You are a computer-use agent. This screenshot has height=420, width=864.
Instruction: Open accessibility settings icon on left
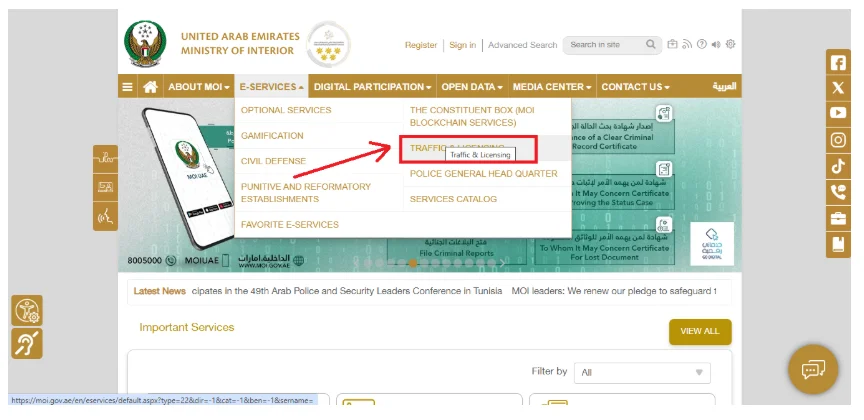[26, 310]
